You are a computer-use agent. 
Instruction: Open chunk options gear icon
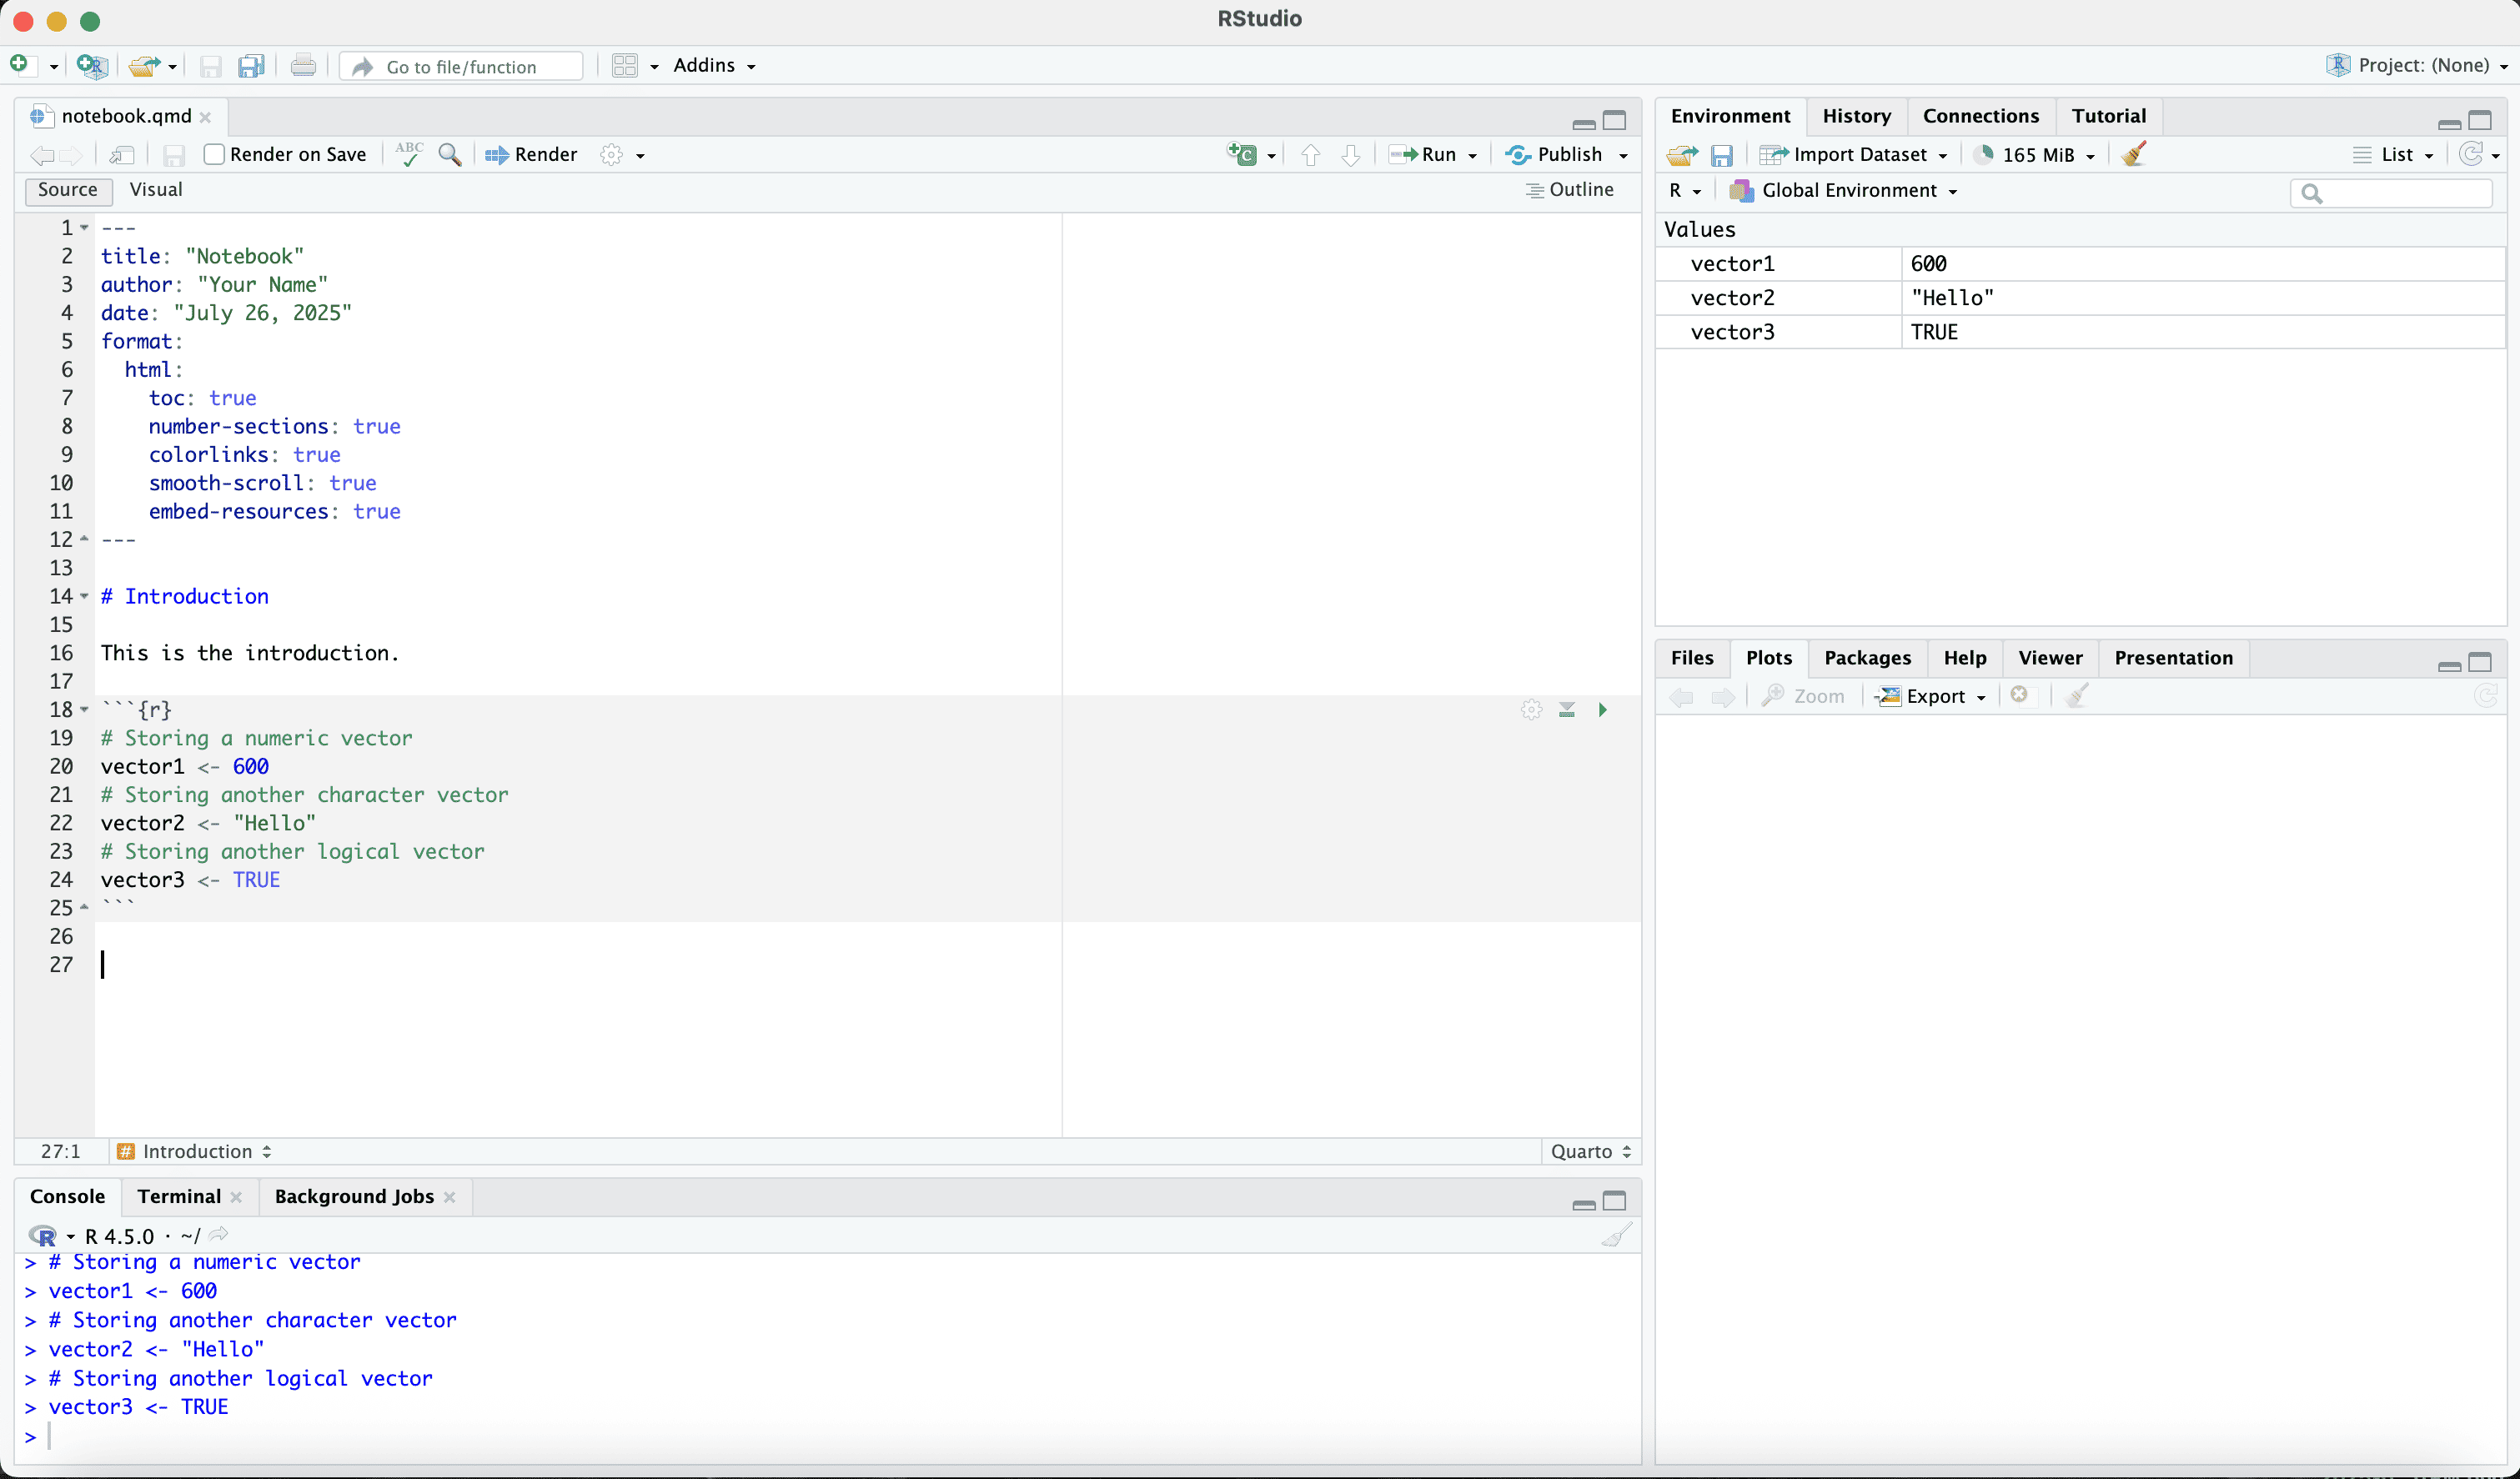(1531, 710)
